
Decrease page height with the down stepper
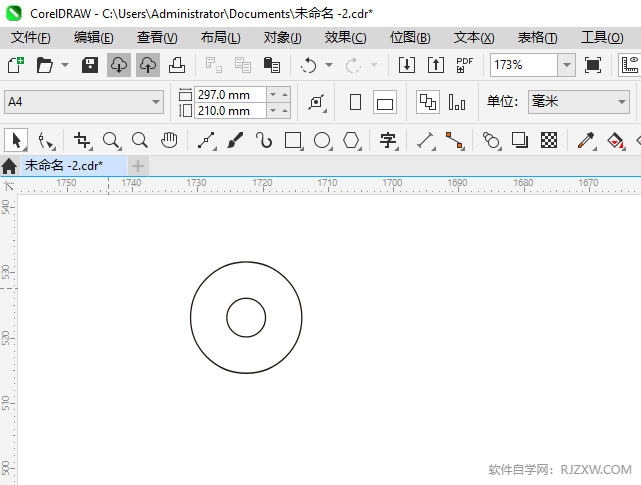[x=273, y=111]
